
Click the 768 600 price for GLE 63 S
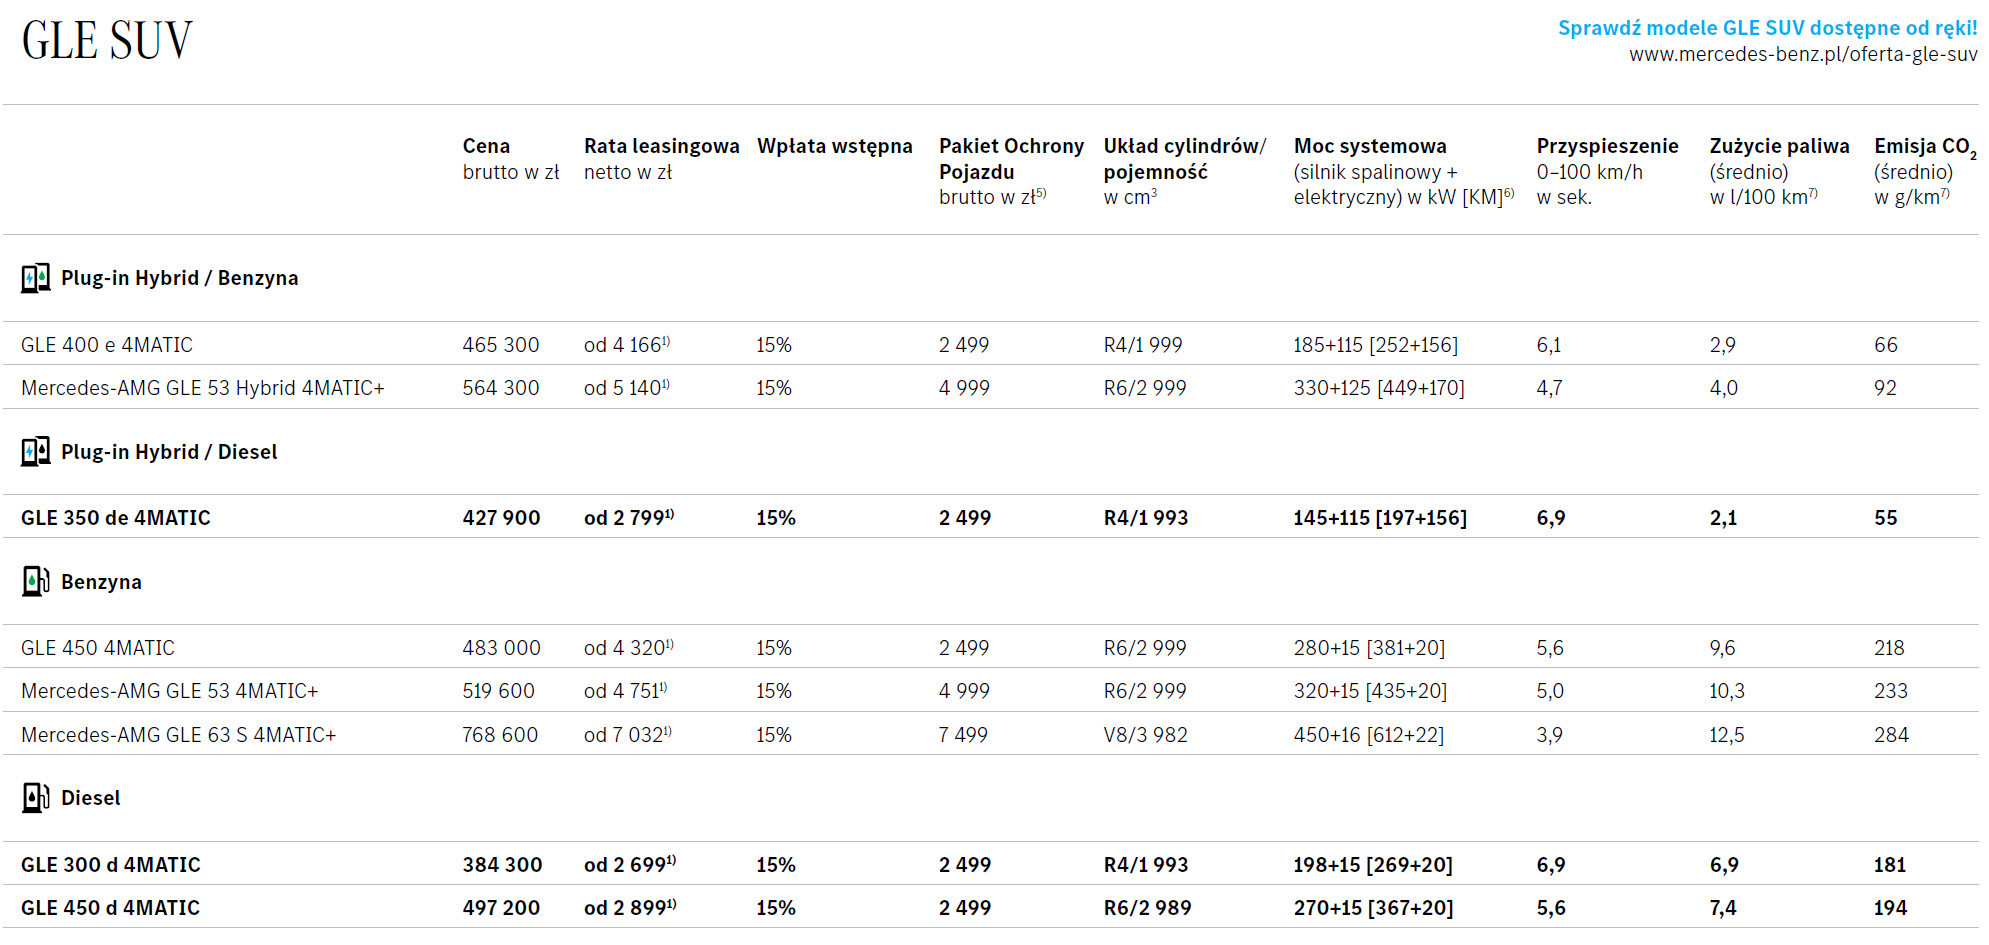pyautogui.click(x=500, y=735)
